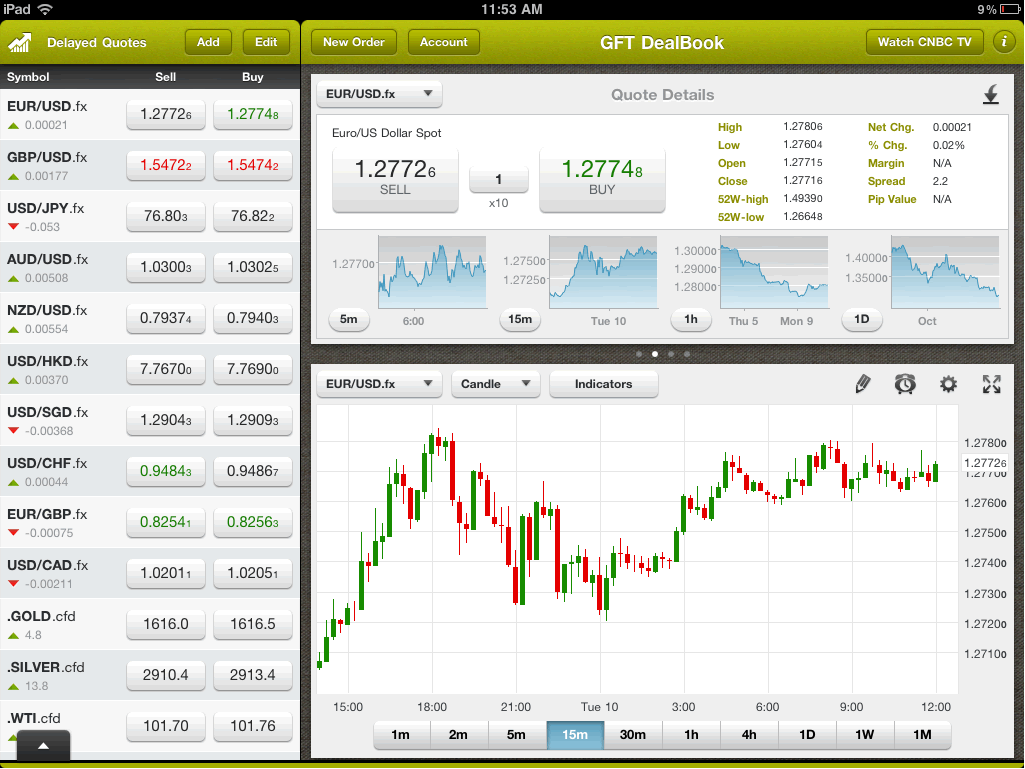Image resolution: width=1025 pixels, height=769 pixels.
Task: Tap the download arrow in Quote Details
Action: tap(991, 95)
